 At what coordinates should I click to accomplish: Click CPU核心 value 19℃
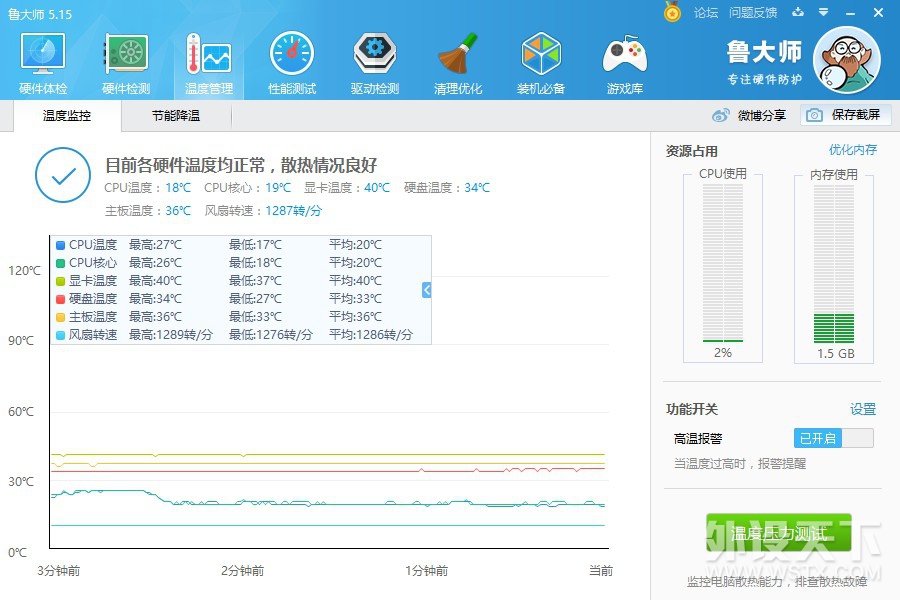[x=278, y=188]
